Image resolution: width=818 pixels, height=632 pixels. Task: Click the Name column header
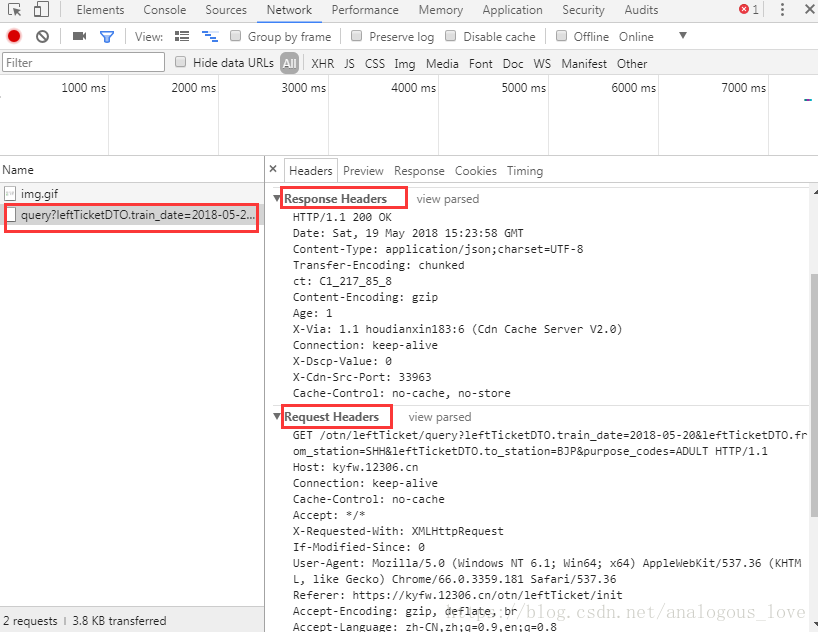click(132, 170)
